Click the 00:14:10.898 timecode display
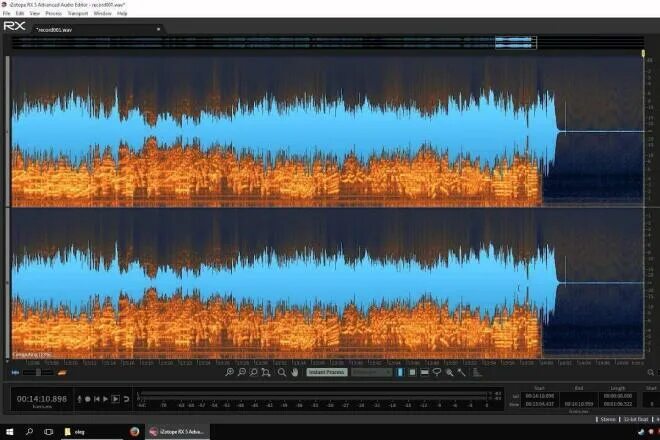This screenshot has width=660, height=440. click(42, 399)
